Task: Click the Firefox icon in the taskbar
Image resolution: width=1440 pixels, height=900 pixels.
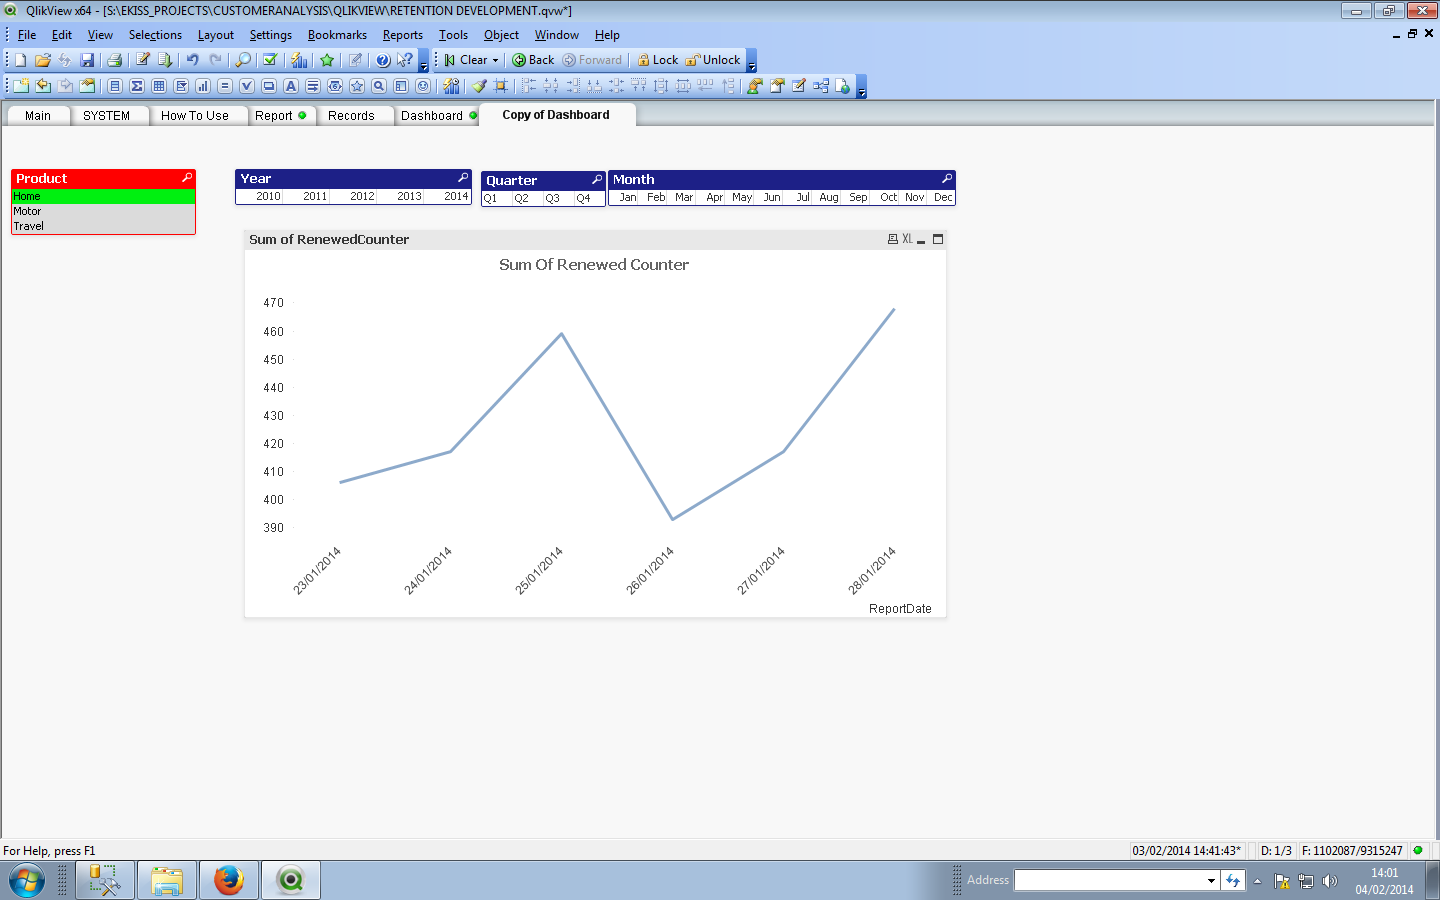Action: (229, 880)
